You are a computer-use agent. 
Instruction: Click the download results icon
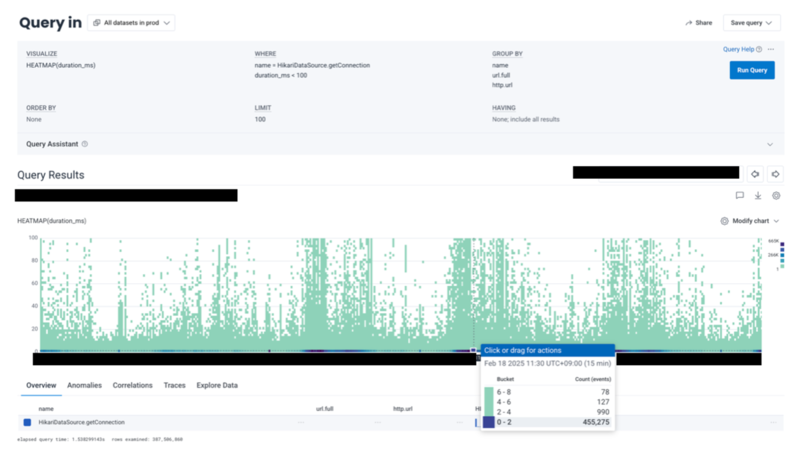(758, 195)
